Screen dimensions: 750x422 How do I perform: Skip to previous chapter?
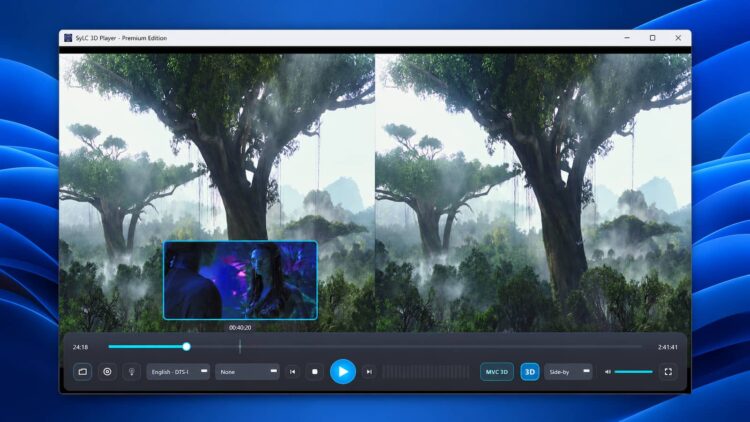coord(293,372)
